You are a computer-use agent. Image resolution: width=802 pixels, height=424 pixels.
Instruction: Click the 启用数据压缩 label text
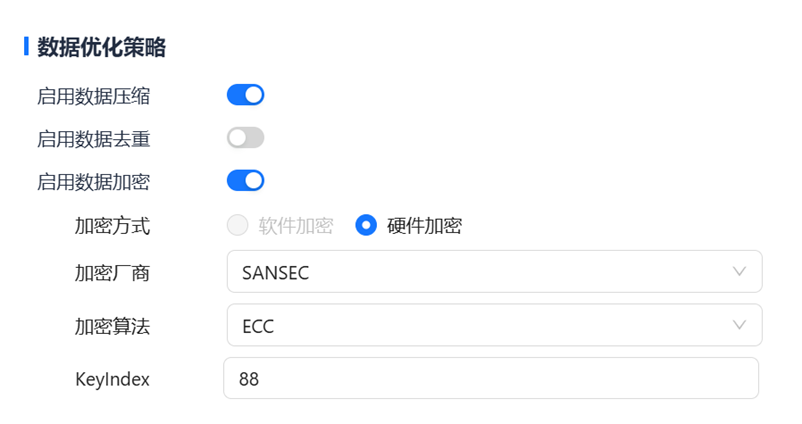94,96
